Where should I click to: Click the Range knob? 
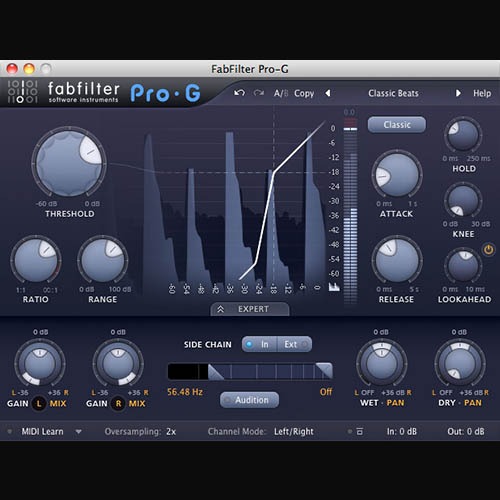click(103, 261)
